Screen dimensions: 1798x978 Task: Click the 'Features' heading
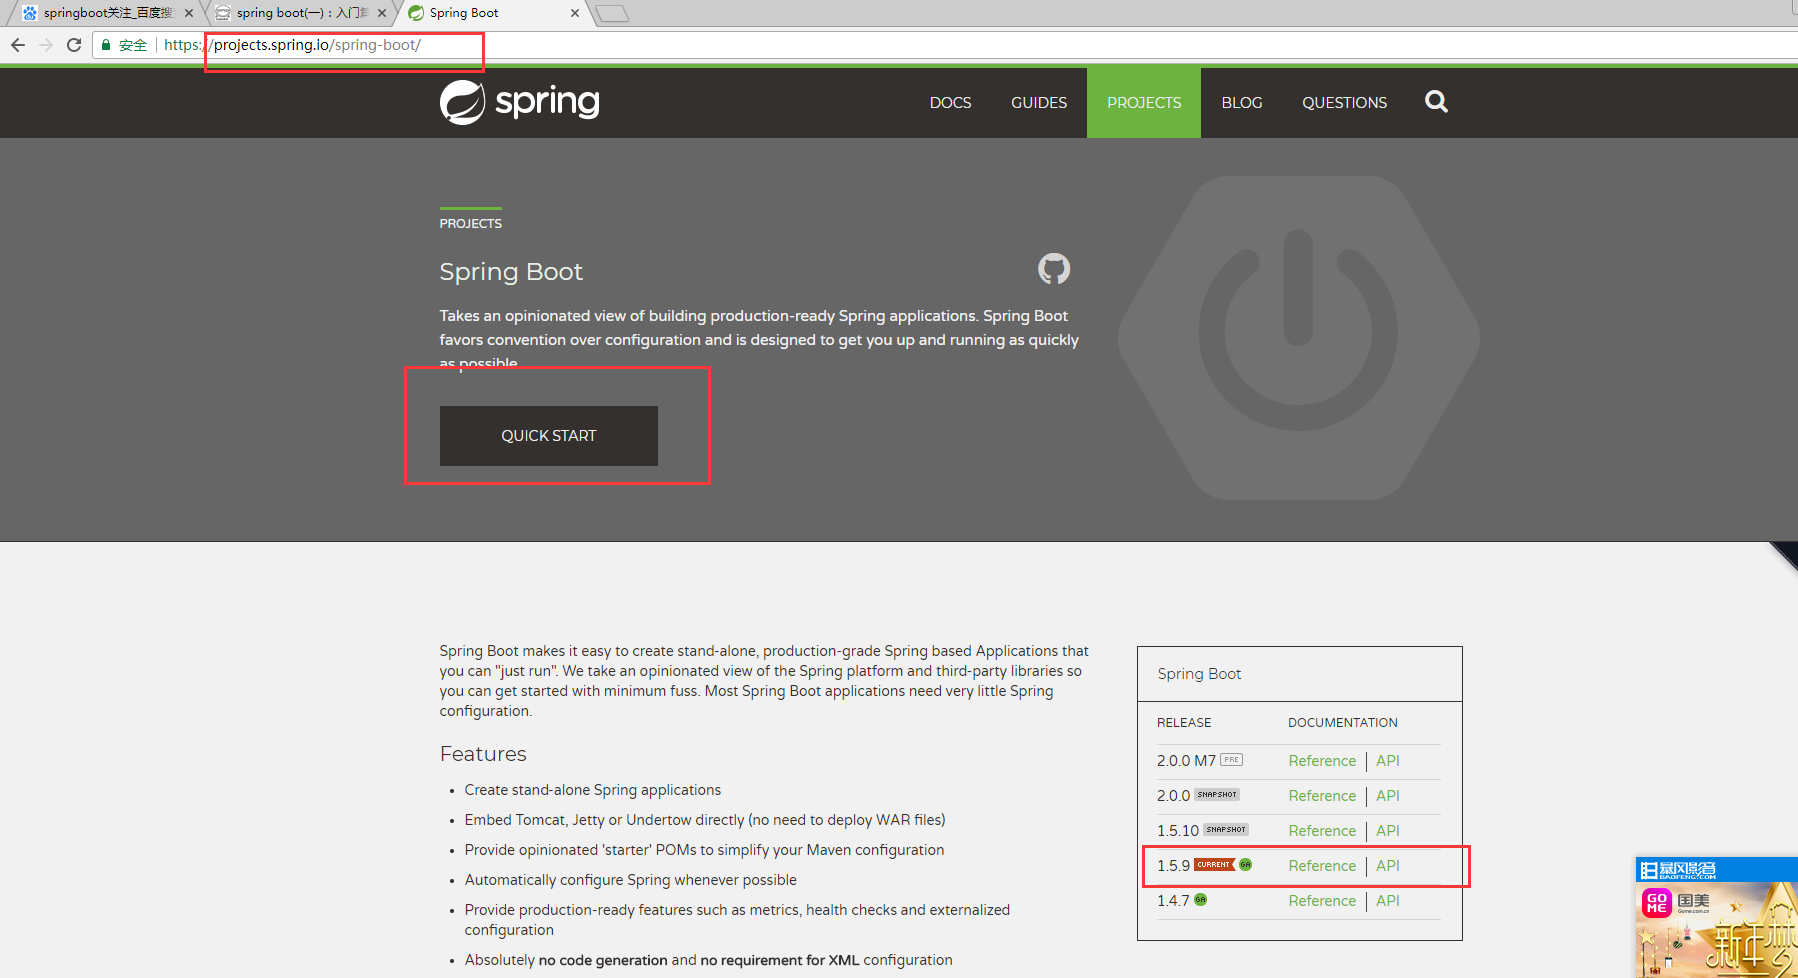tap(483, 754)
